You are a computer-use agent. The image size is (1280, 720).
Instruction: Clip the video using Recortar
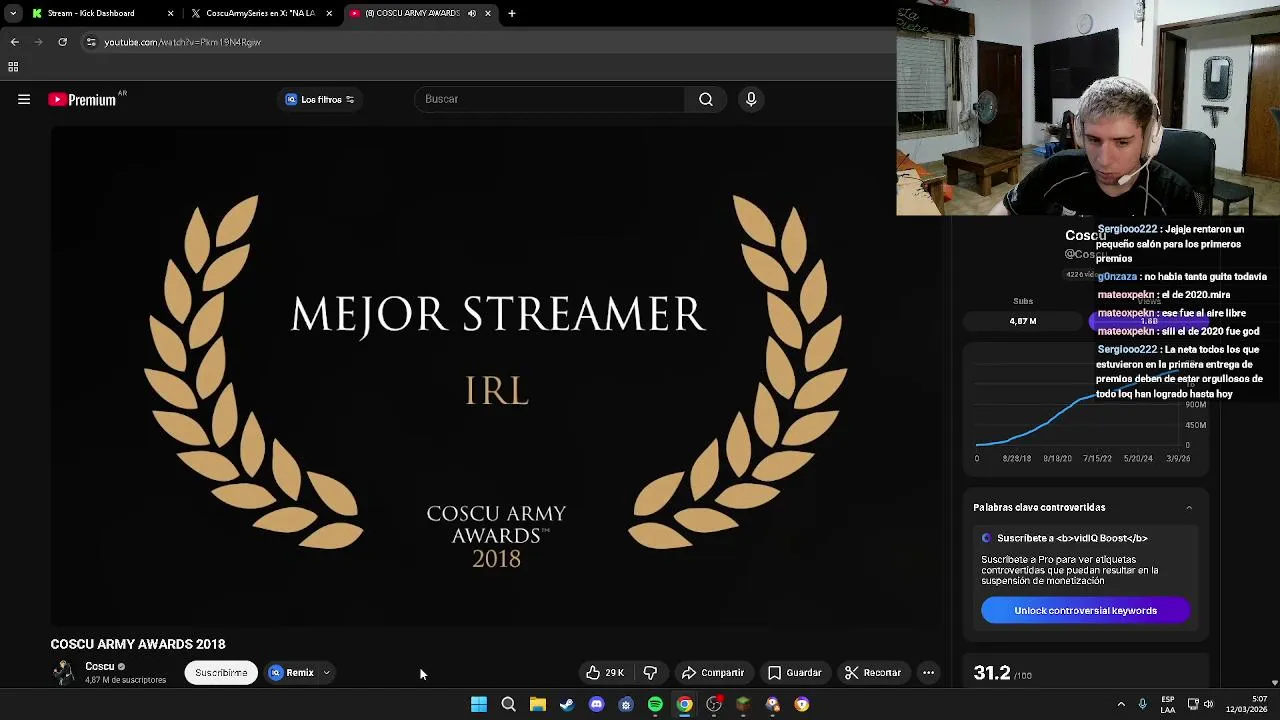[x=873, y=673]
